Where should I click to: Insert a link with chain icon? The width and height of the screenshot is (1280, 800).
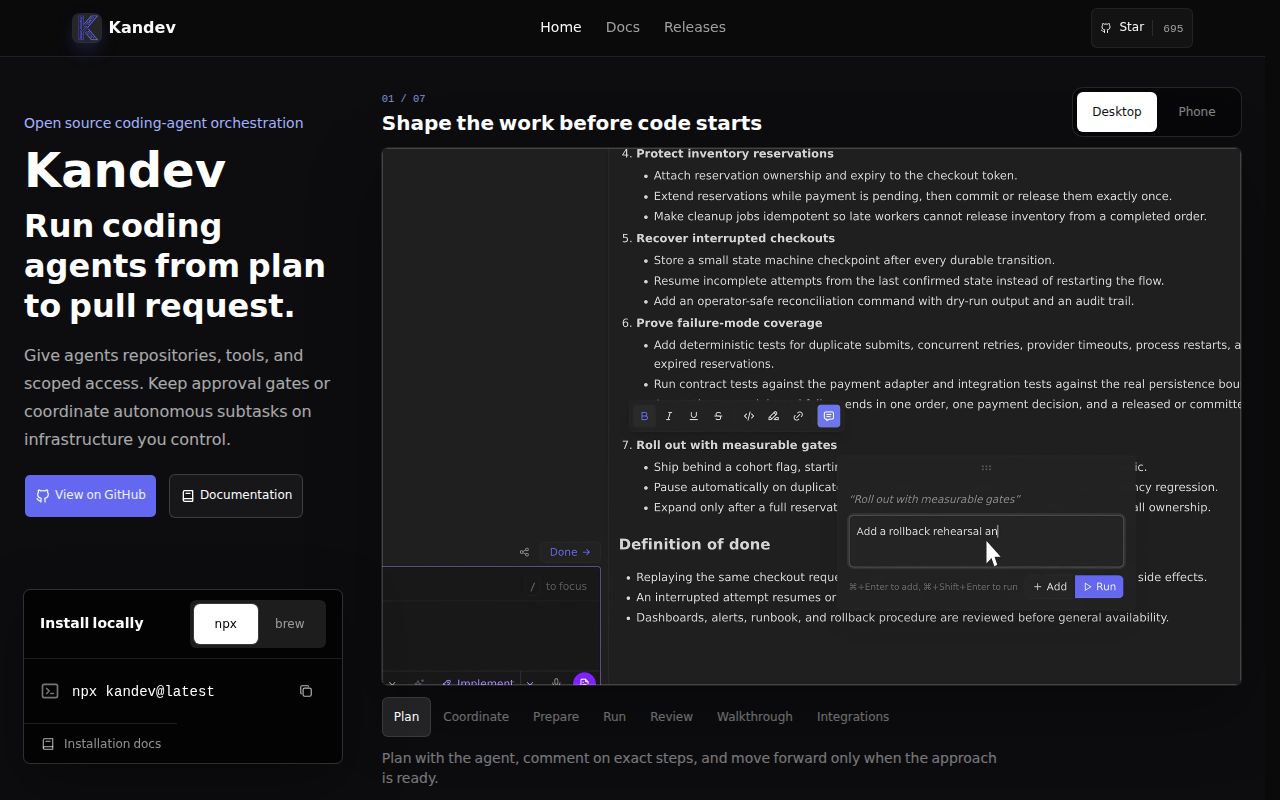pyautogui.click(x=798, y=416)
